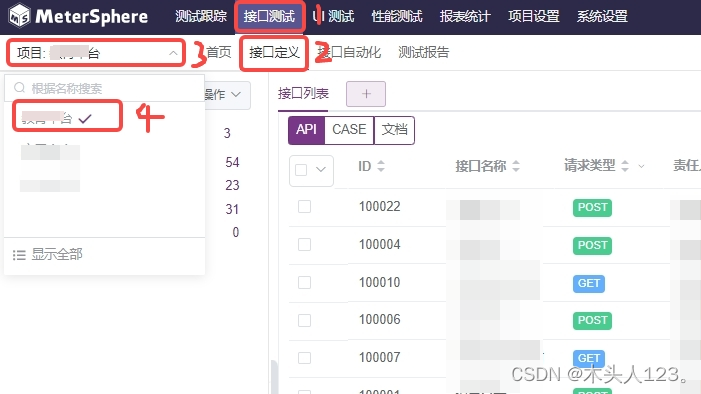Check the row for ID 100004

(304, 245)
